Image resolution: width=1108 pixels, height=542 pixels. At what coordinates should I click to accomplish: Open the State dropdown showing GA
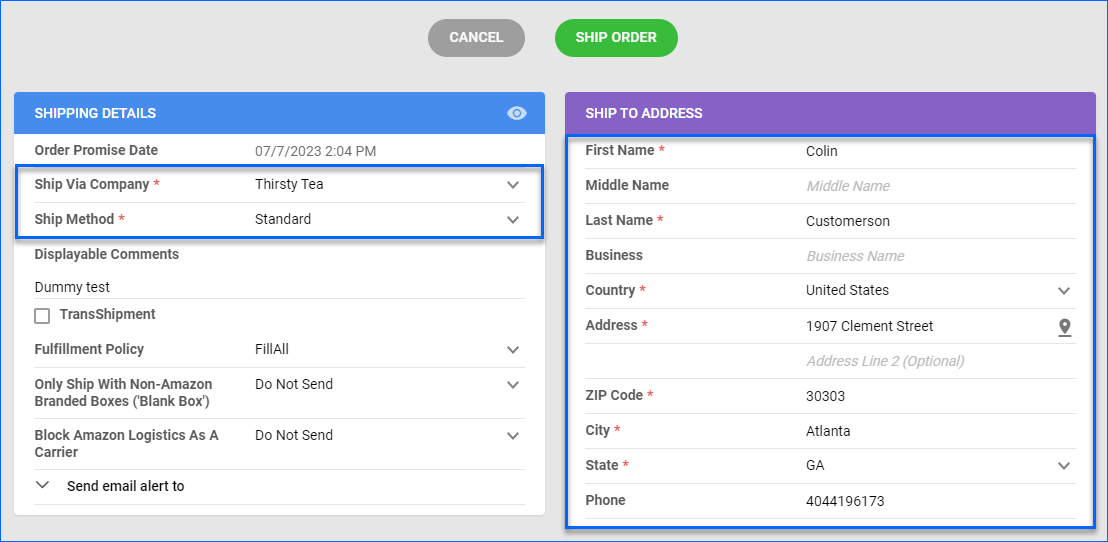tap(941, 466)
